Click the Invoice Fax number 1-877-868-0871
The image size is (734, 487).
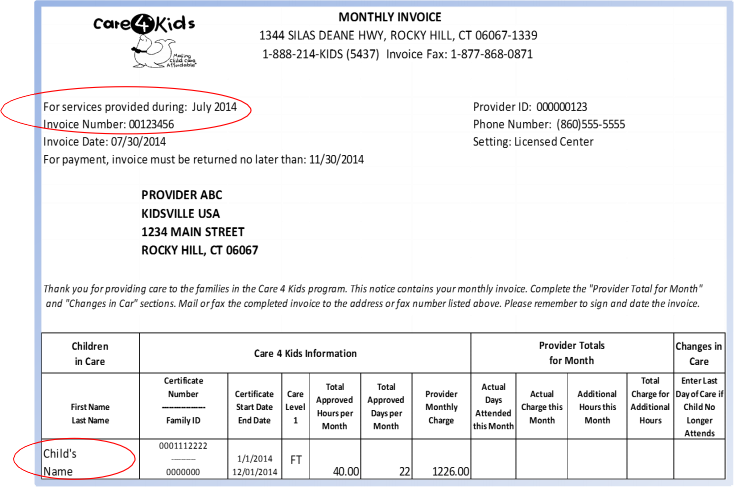coord(492,54)
